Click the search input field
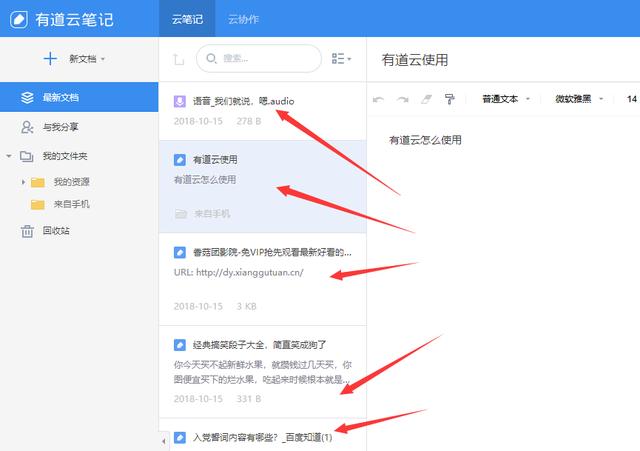Screen dimensions: 640x451 point(259,58)
